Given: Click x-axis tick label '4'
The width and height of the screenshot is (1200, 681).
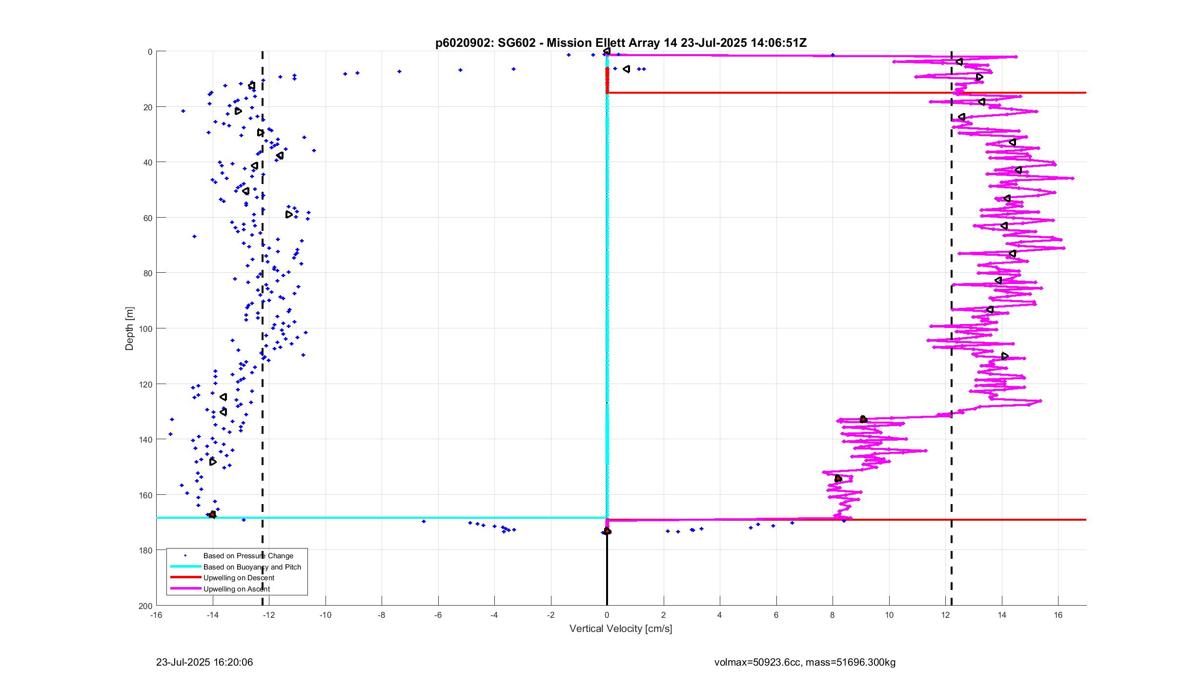Looking at the screenshot, I should click(720, 614).
